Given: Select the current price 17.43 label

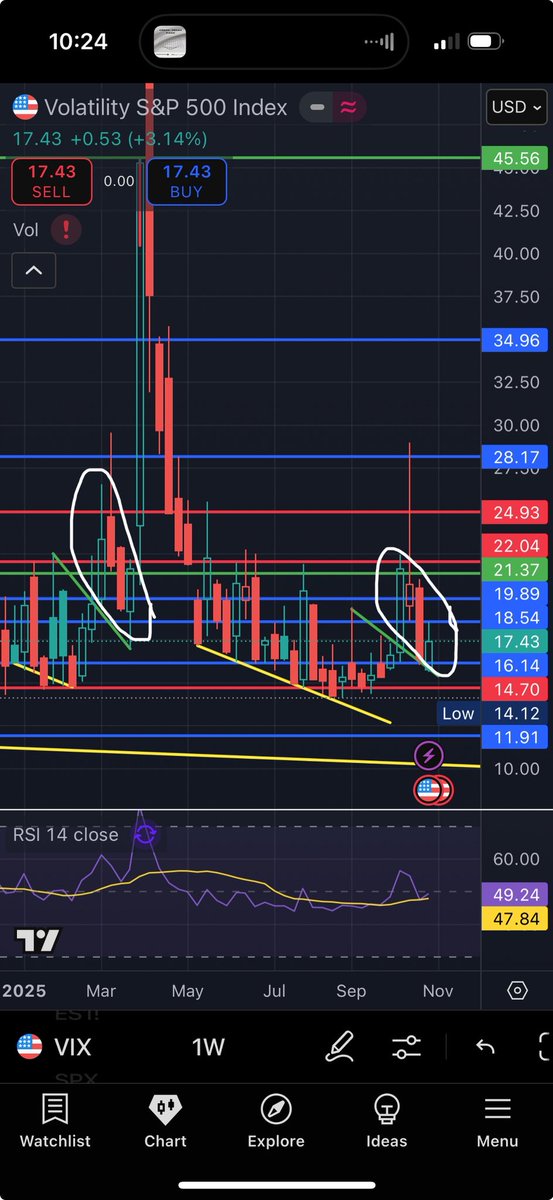Looking at the screenshot, I should coord(513,642).
